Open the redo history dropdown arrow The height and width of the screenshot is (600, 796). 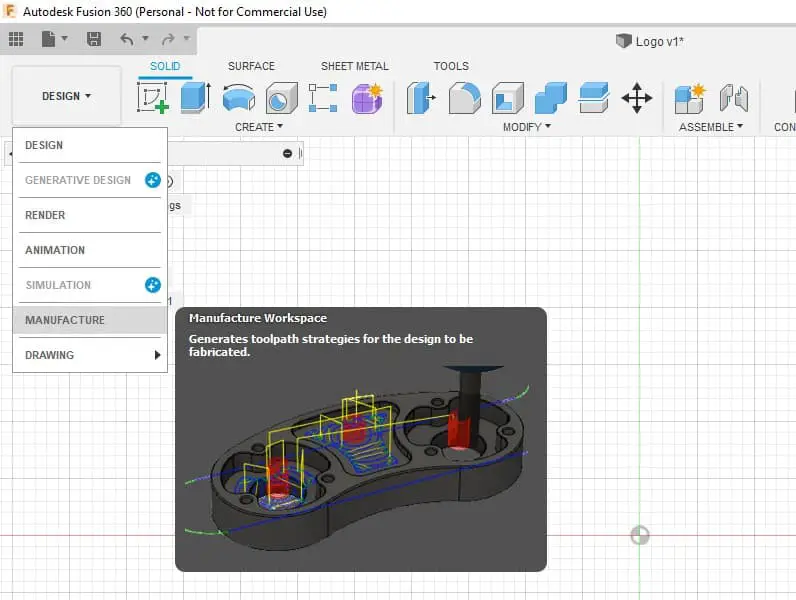186,38
